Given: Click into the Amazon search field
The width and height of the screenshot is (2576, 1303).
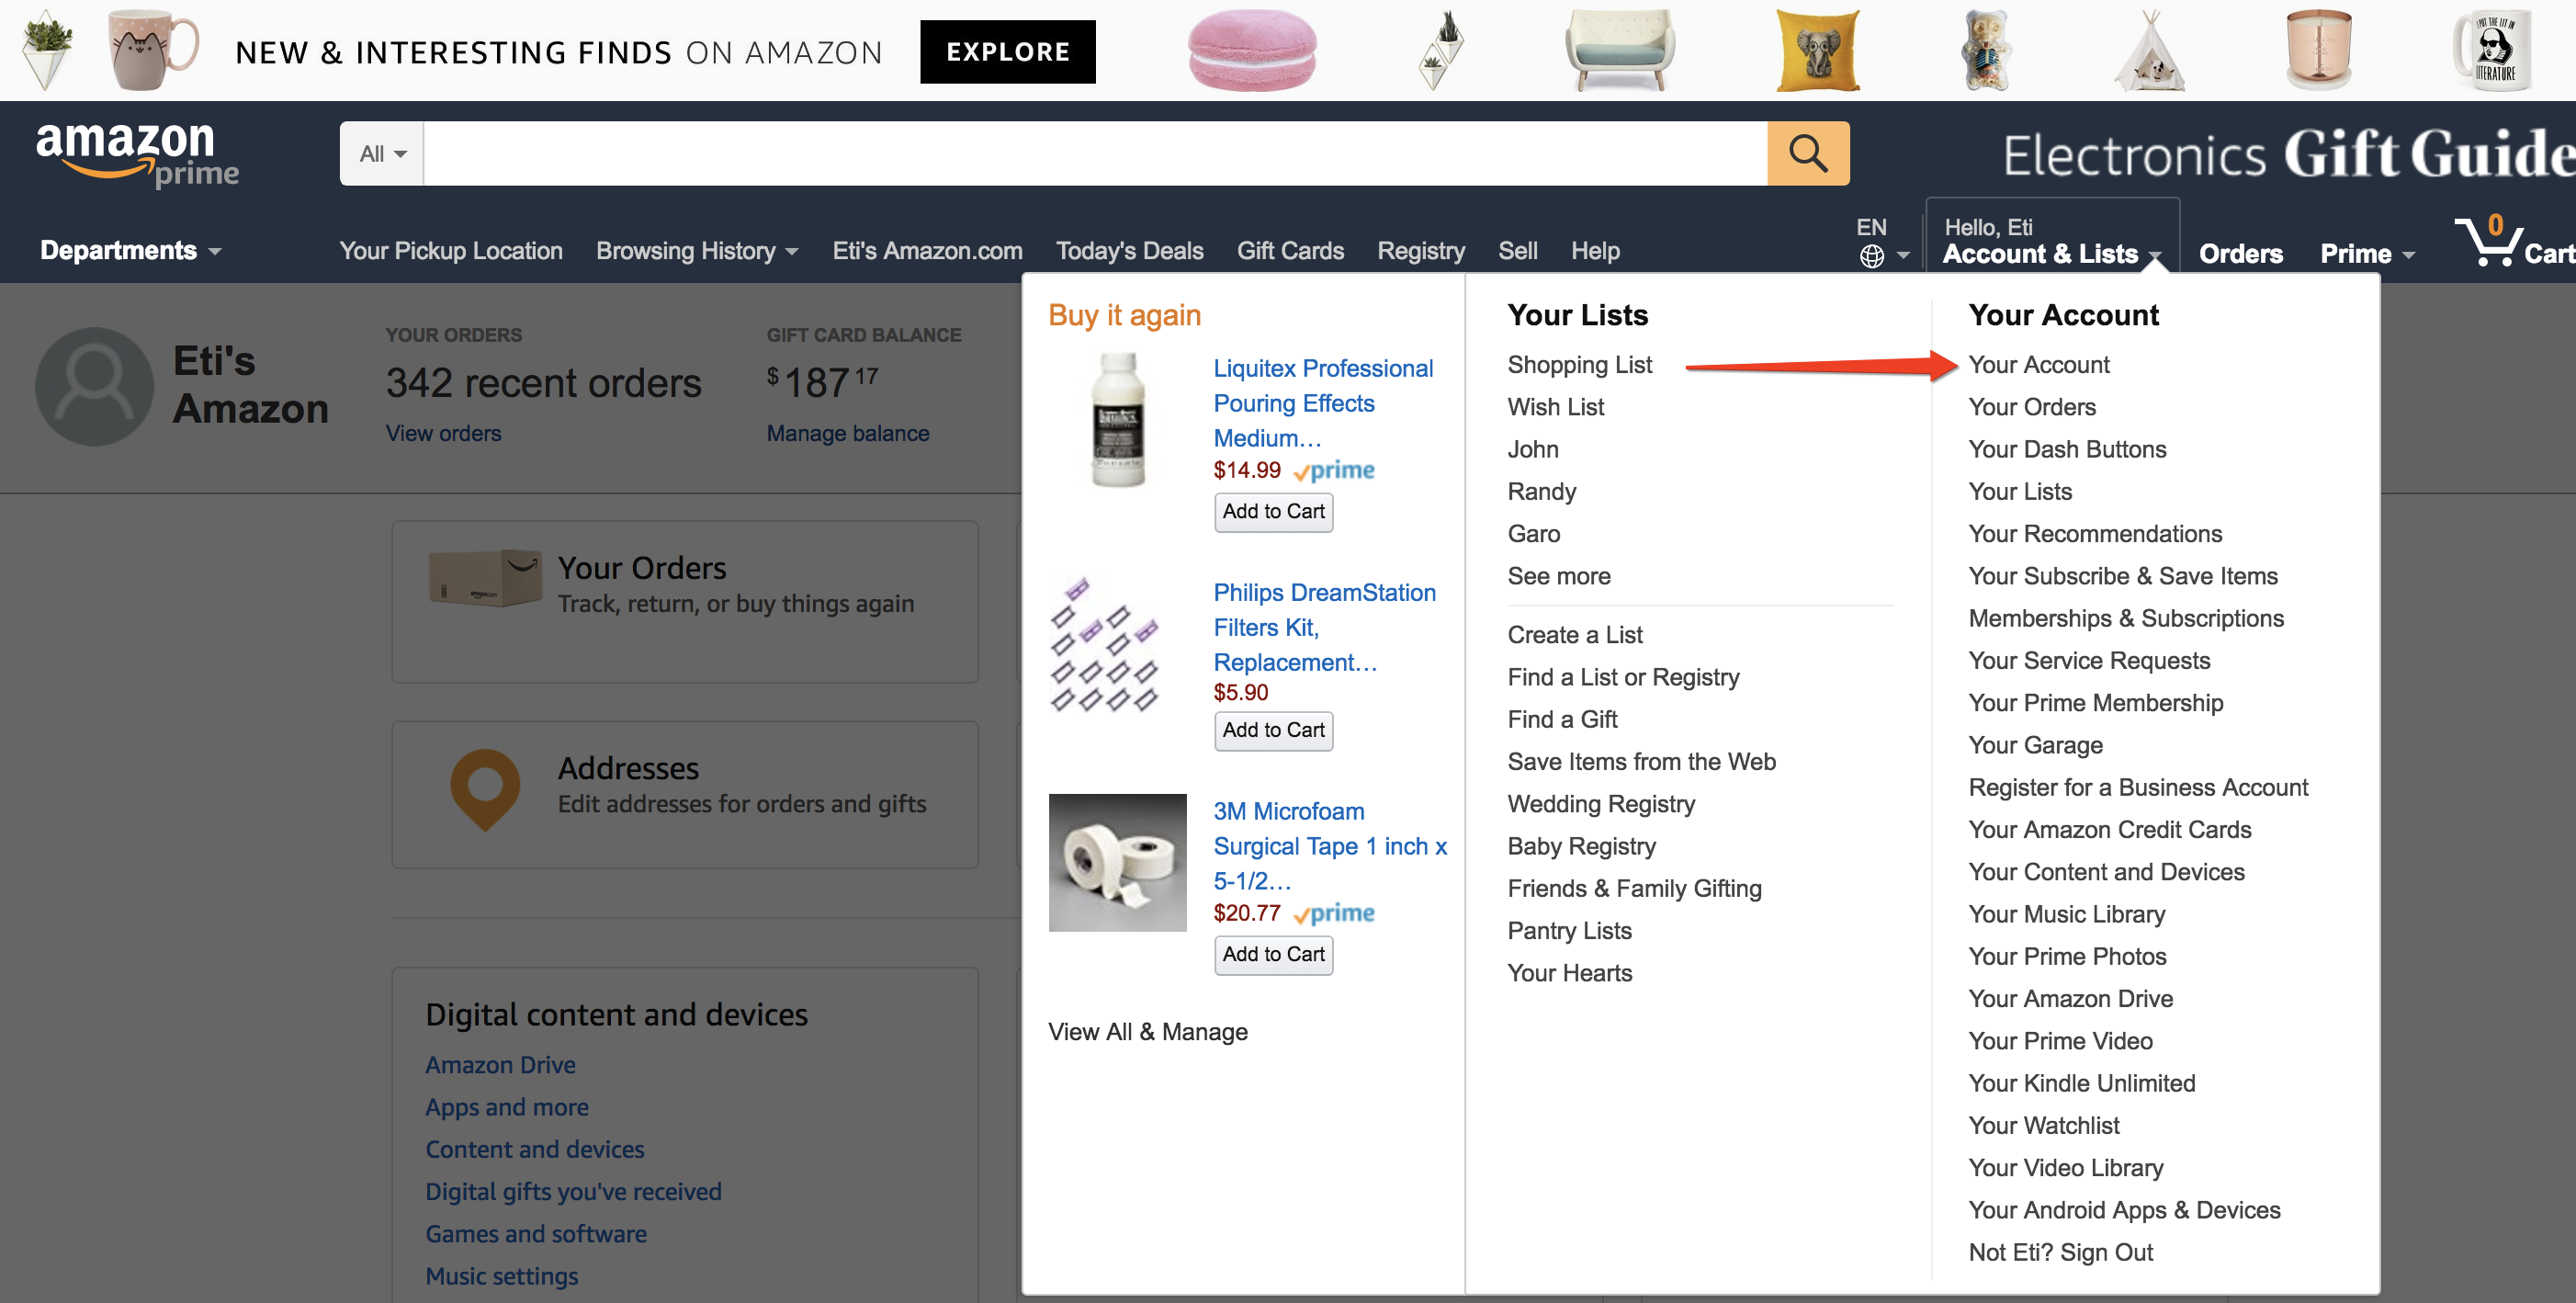Looking at the screenshot, I should (x=1095, y=153).
